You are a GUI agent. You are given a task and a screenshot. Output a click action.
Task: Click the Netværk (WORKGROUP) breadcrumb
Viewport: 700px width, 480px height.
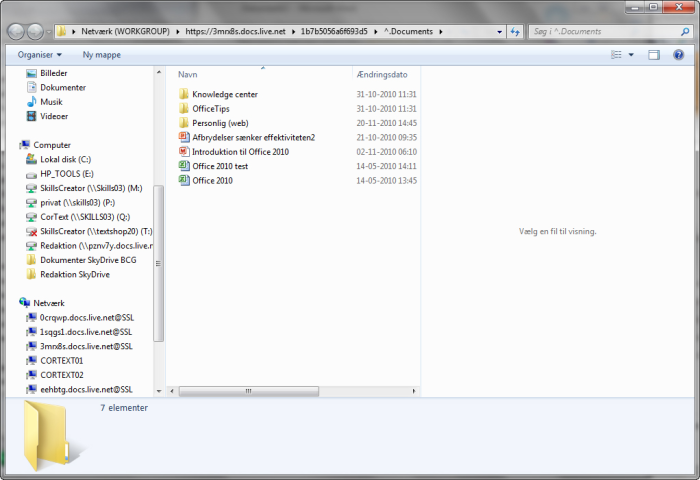[125, 32]
